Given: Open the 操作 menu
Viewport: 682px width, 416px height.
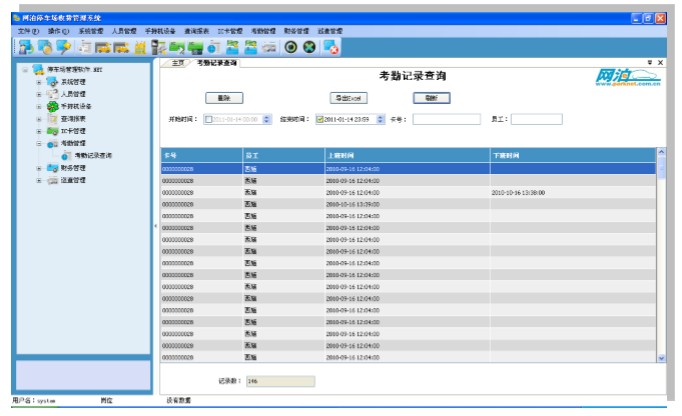Looking at the screenshot, I should (58, 31).
